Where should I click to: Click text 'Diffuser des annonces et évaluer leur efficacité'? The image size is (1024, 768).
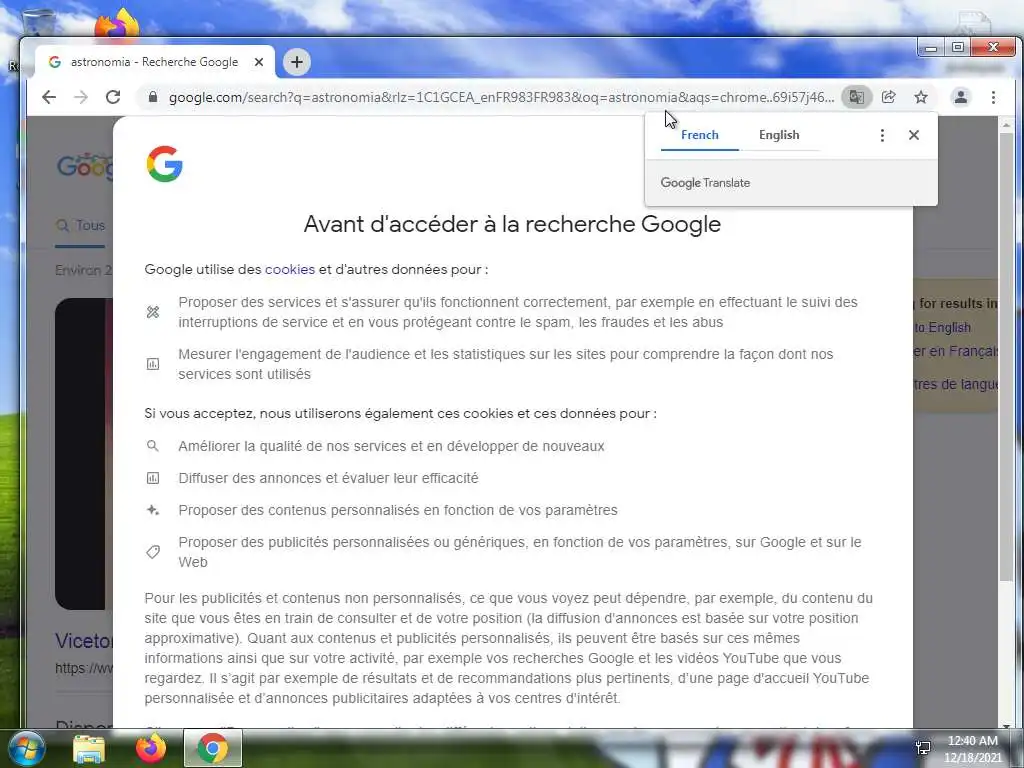pyautogui.click(x=328, y=478)
